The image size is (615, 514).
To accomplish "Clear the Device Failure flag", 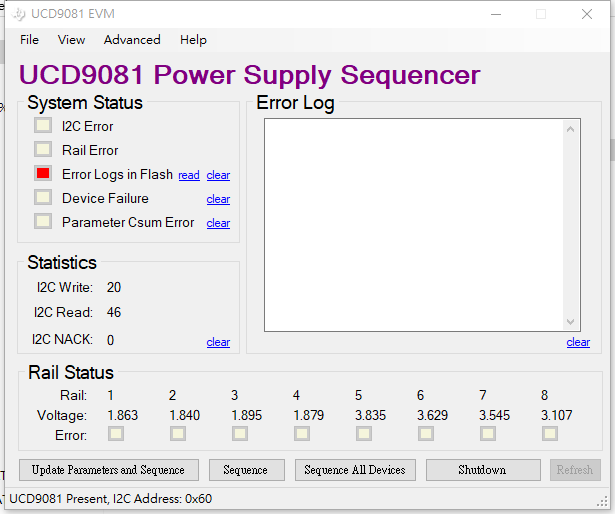I will coord(218,199).
